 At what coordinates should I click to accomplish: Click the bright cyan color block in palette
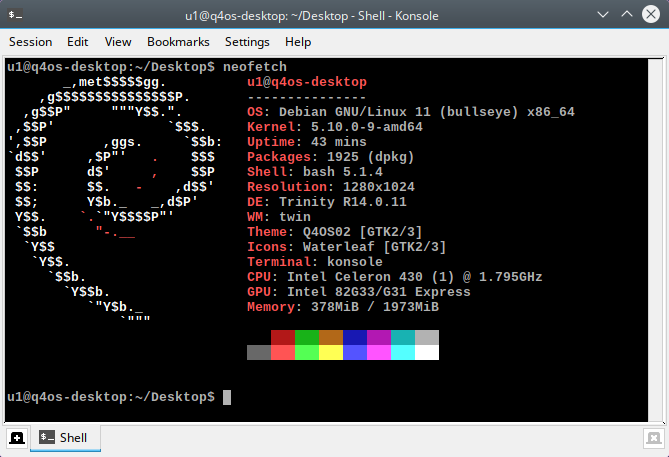[403, 352]
